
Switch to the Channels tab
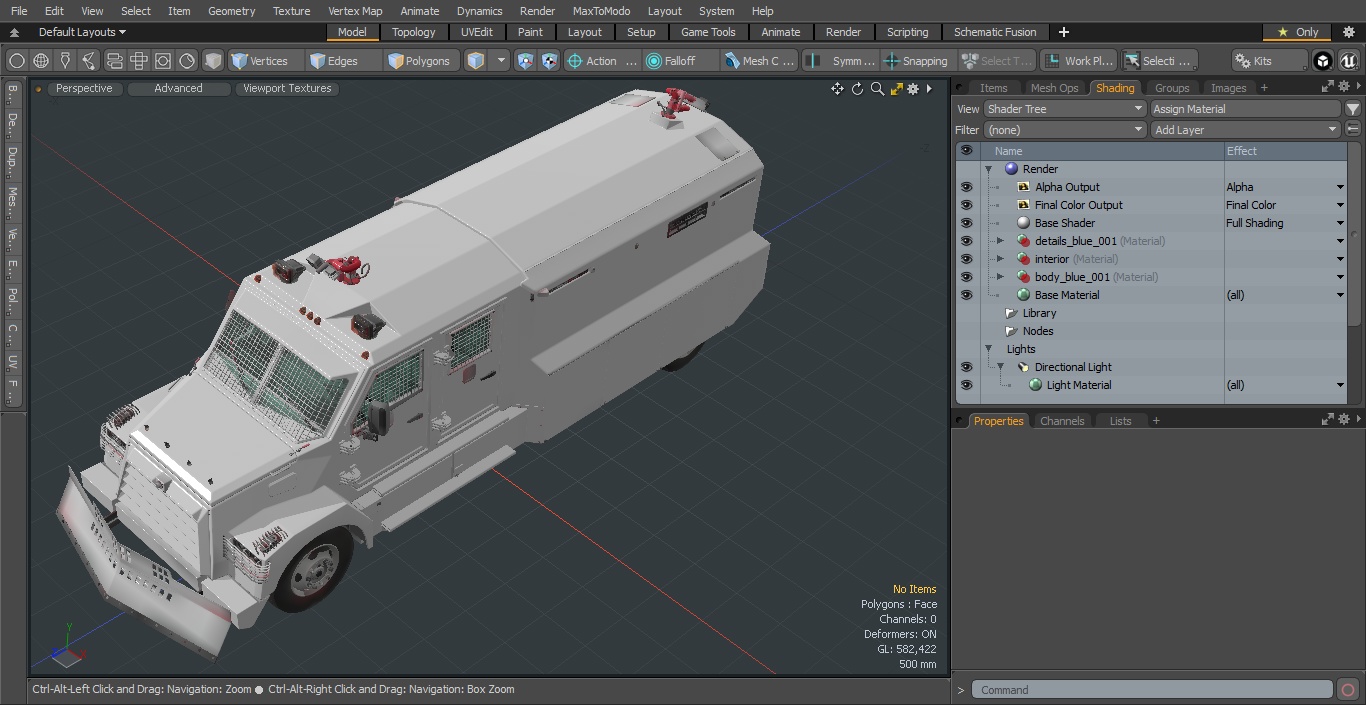[1062, 421]
